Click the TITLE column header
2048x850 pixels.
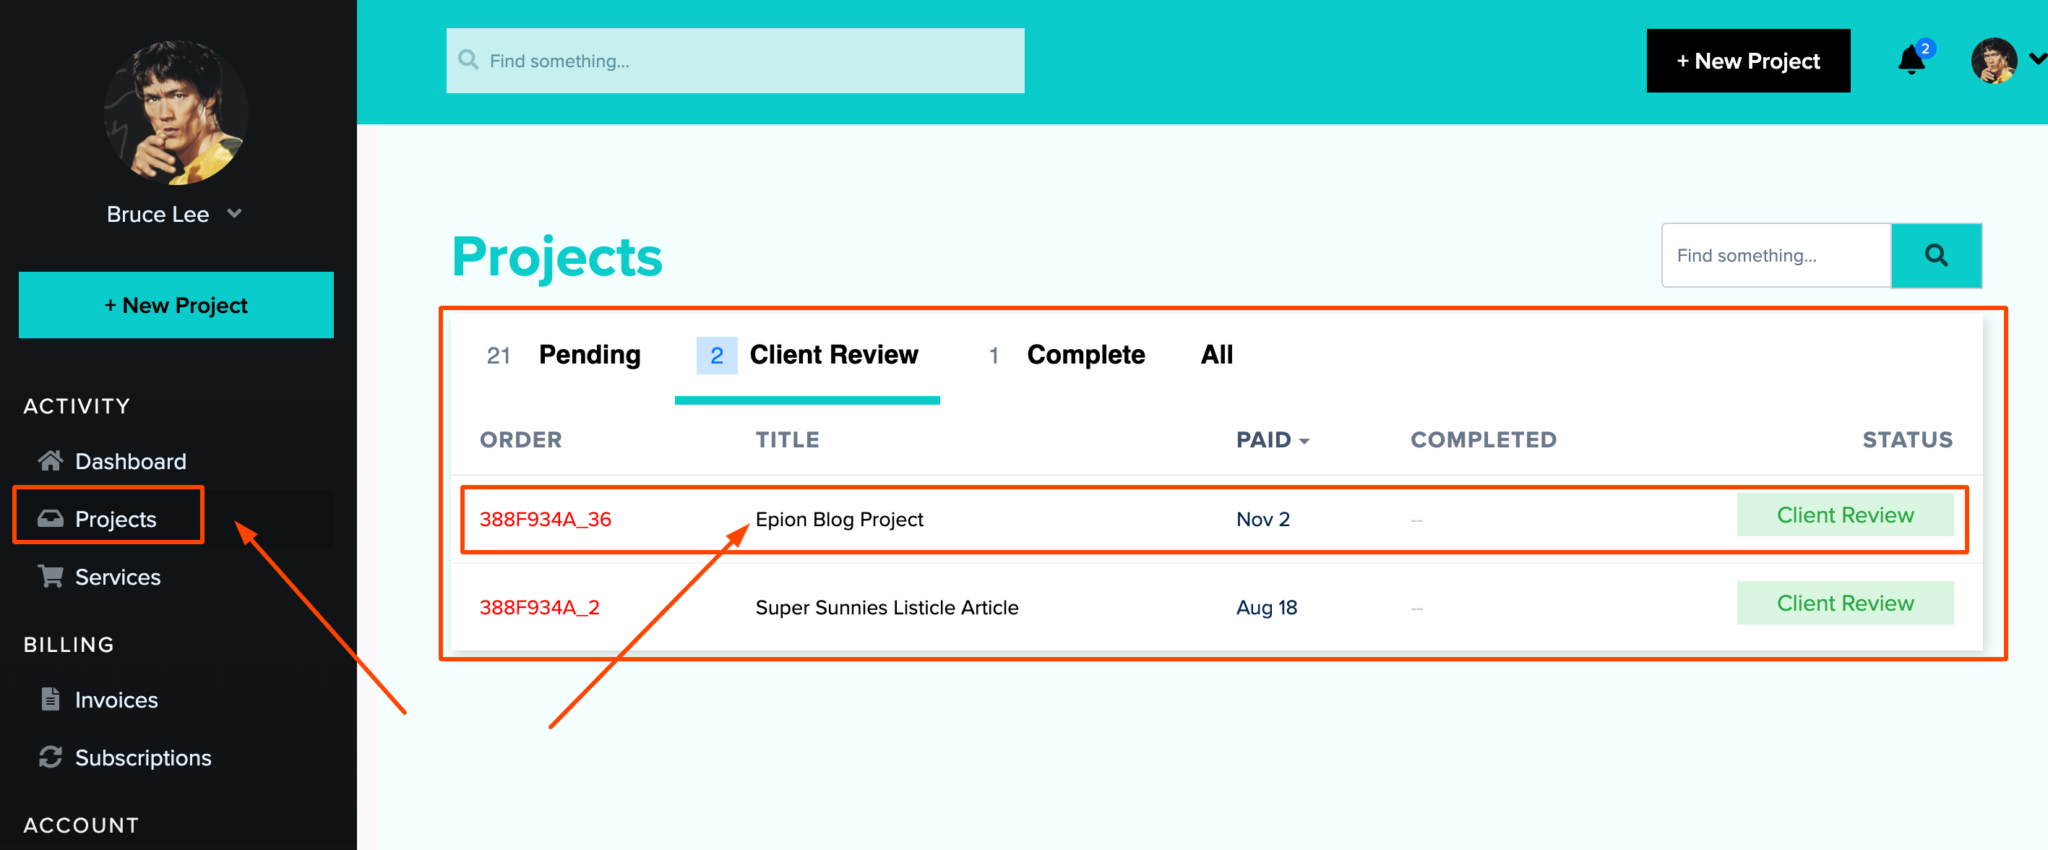(x=787, y=439)
